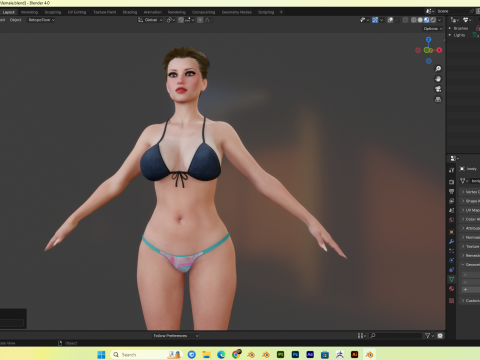
Task: Open the viewport Options dropdown
Action: tap(433, 29)
